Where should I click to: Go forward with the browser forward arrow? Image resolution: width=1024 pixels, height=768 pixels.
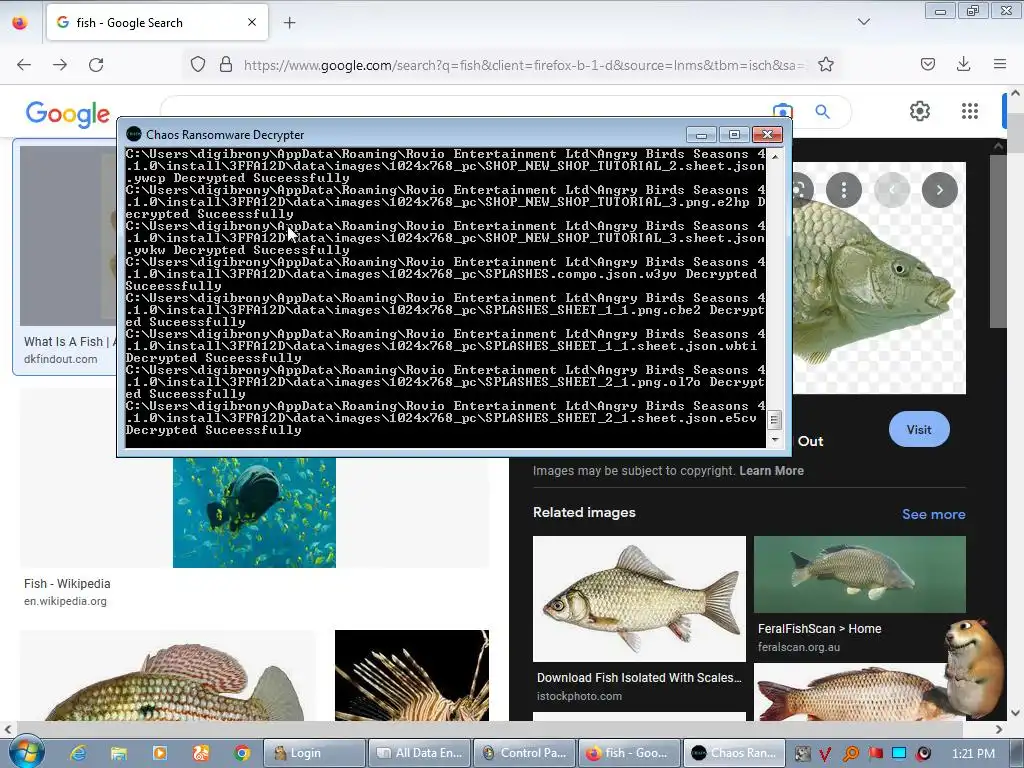60,65
